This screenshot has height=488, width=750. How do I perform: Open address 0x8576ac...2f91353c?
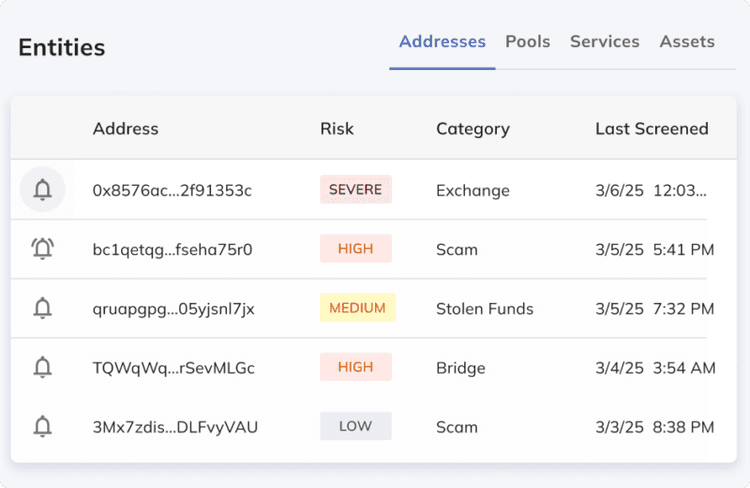point(172,190)
